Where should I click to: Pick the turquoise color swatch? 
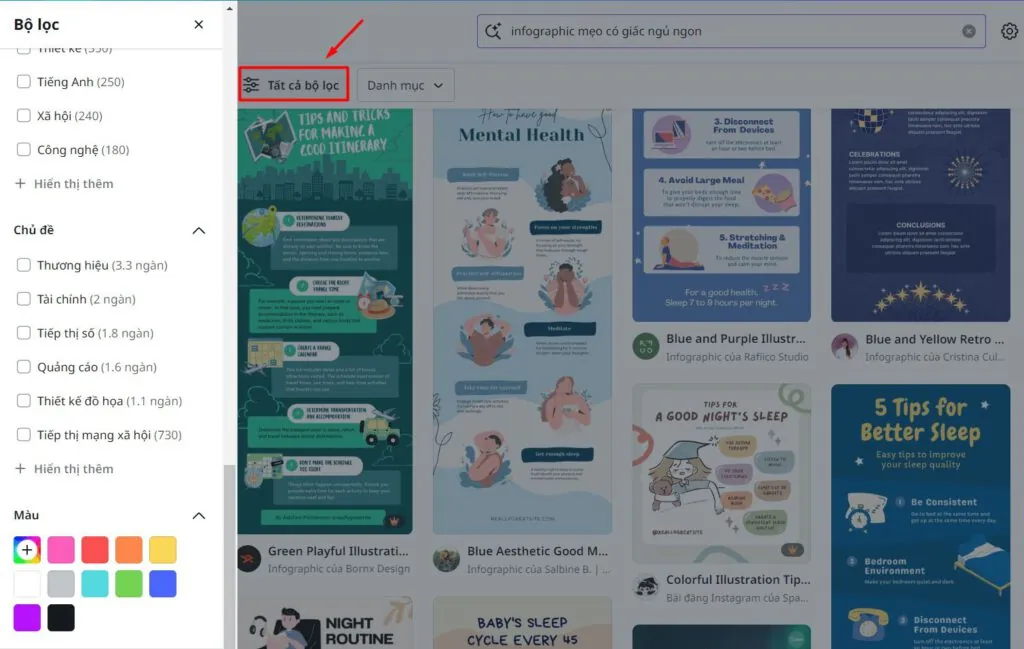coord(95,584)
